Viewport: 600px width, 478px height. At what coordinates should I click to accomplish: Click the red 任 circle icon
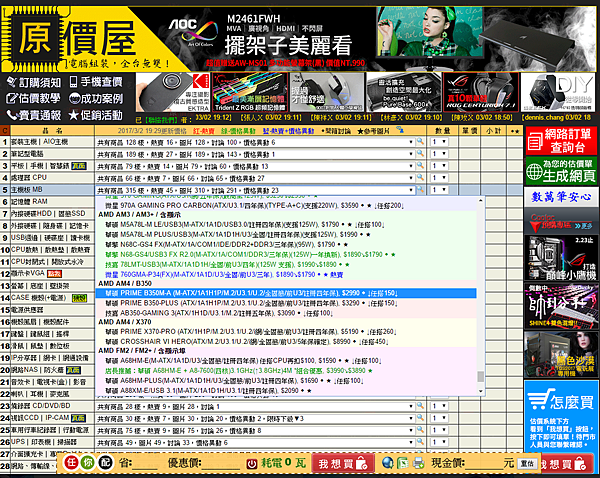(x=71, y=463)
